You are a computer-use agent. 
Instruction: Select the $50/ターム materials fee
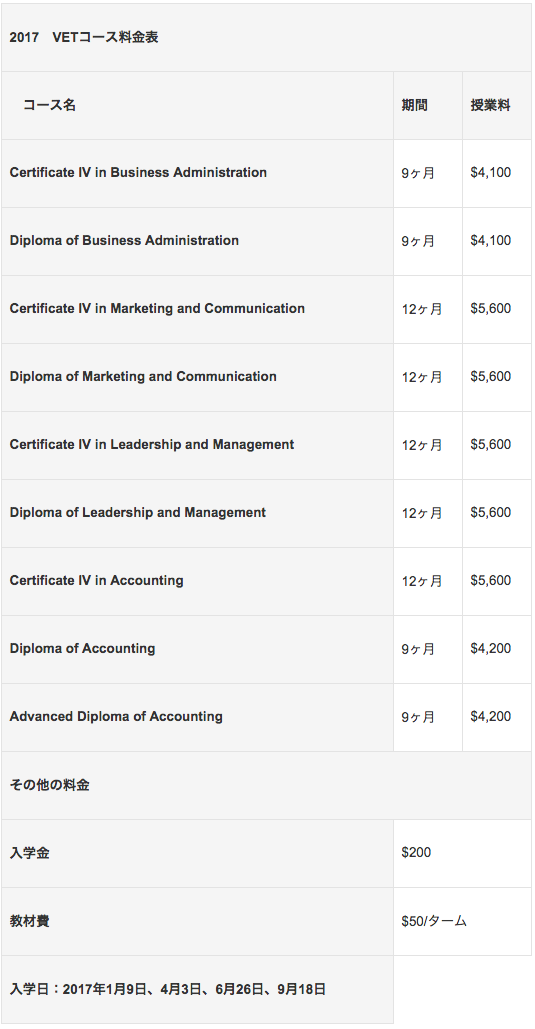pos(434,921)
